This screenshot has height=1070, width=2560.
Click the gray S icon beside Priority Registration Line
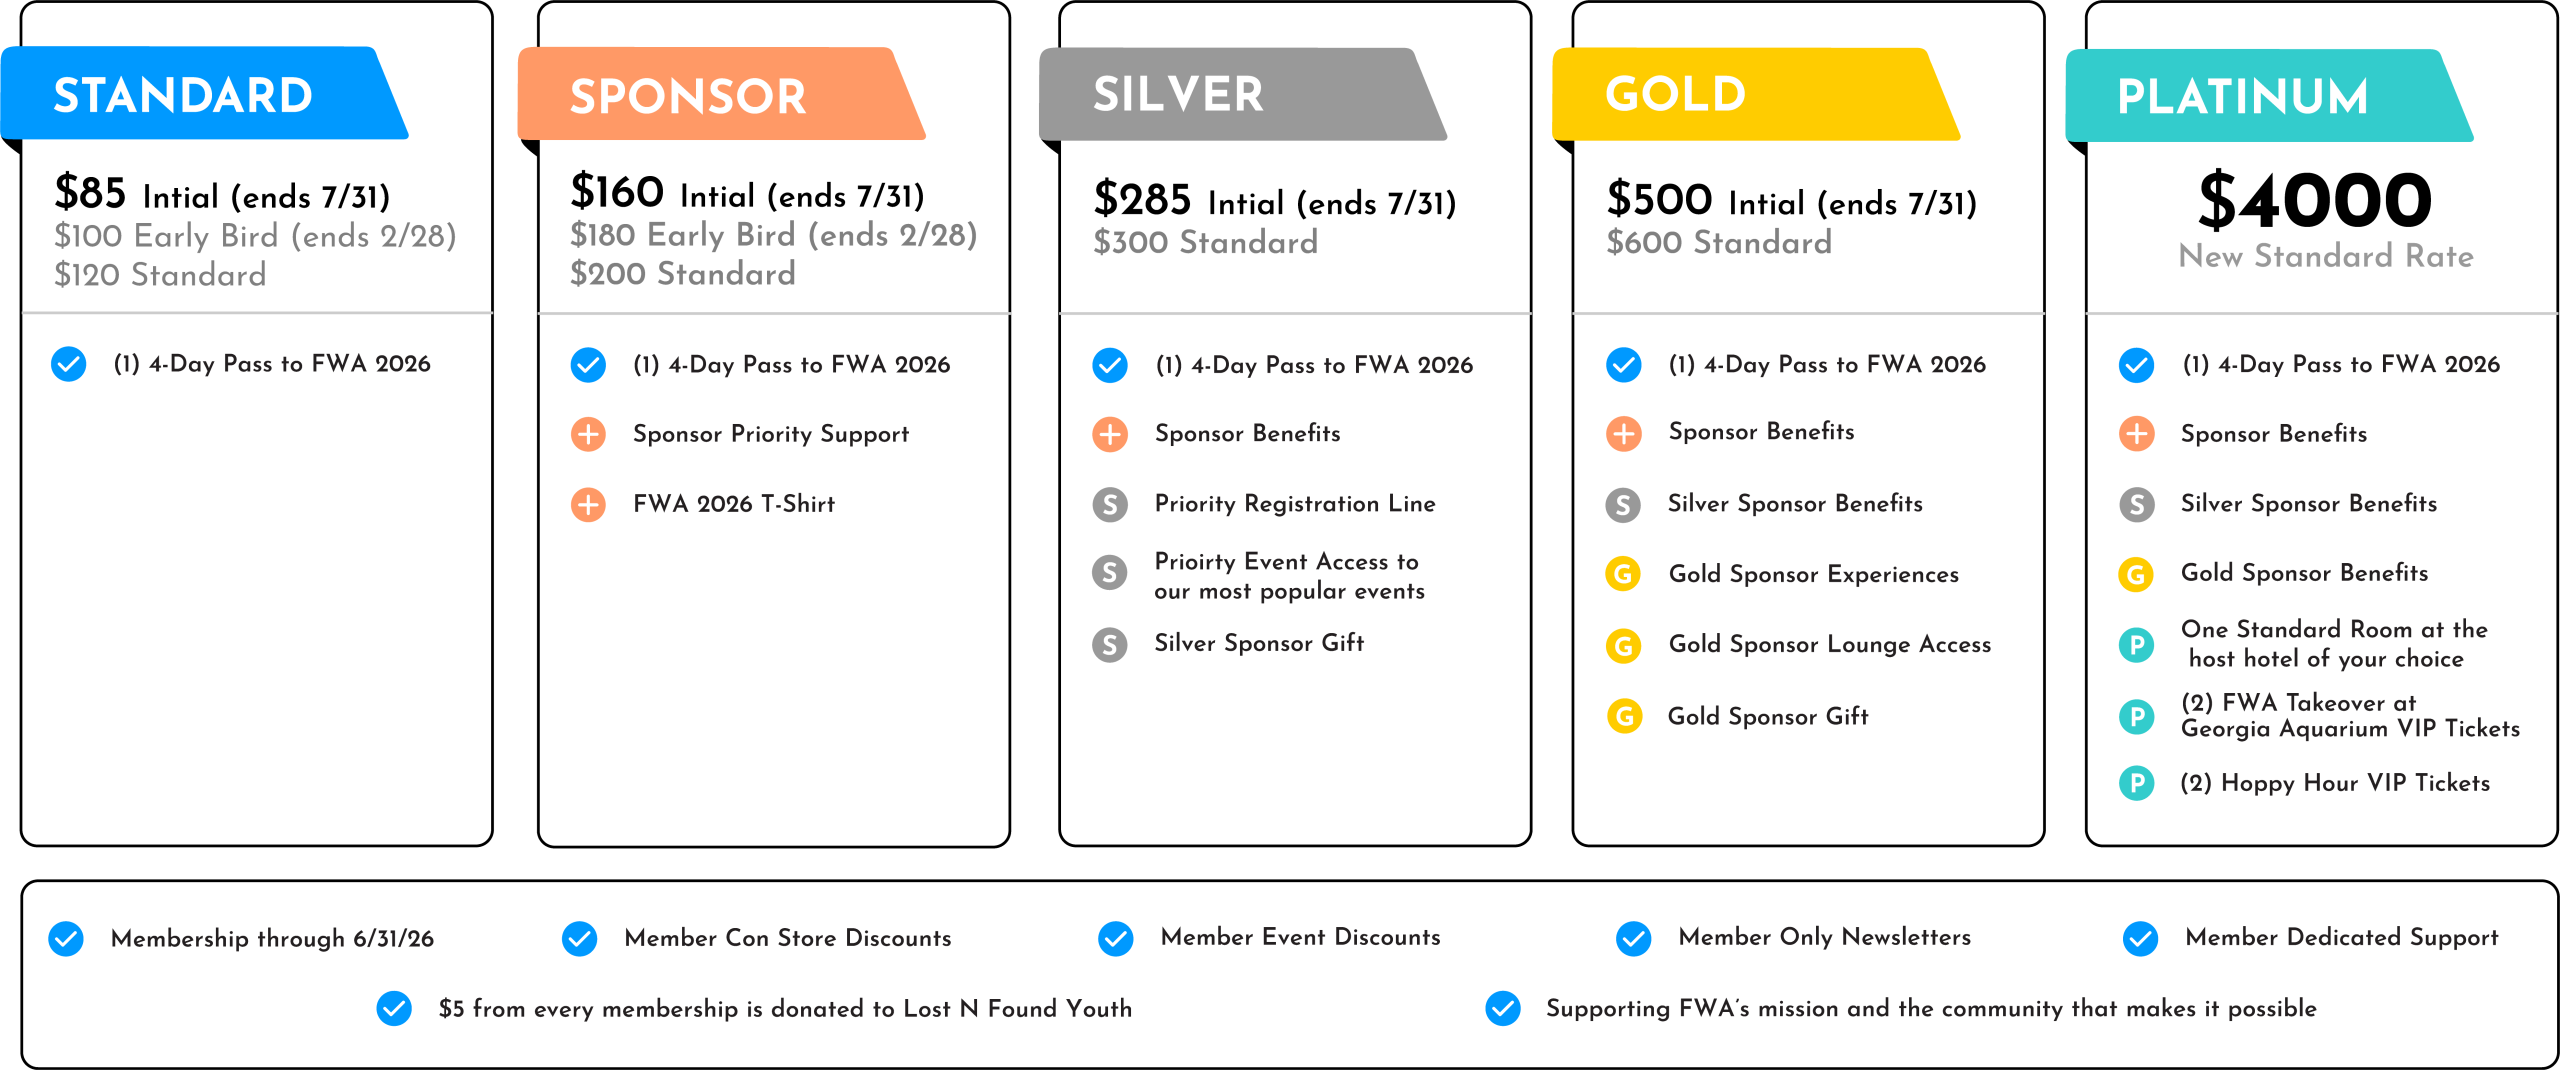coord(1110,505)
